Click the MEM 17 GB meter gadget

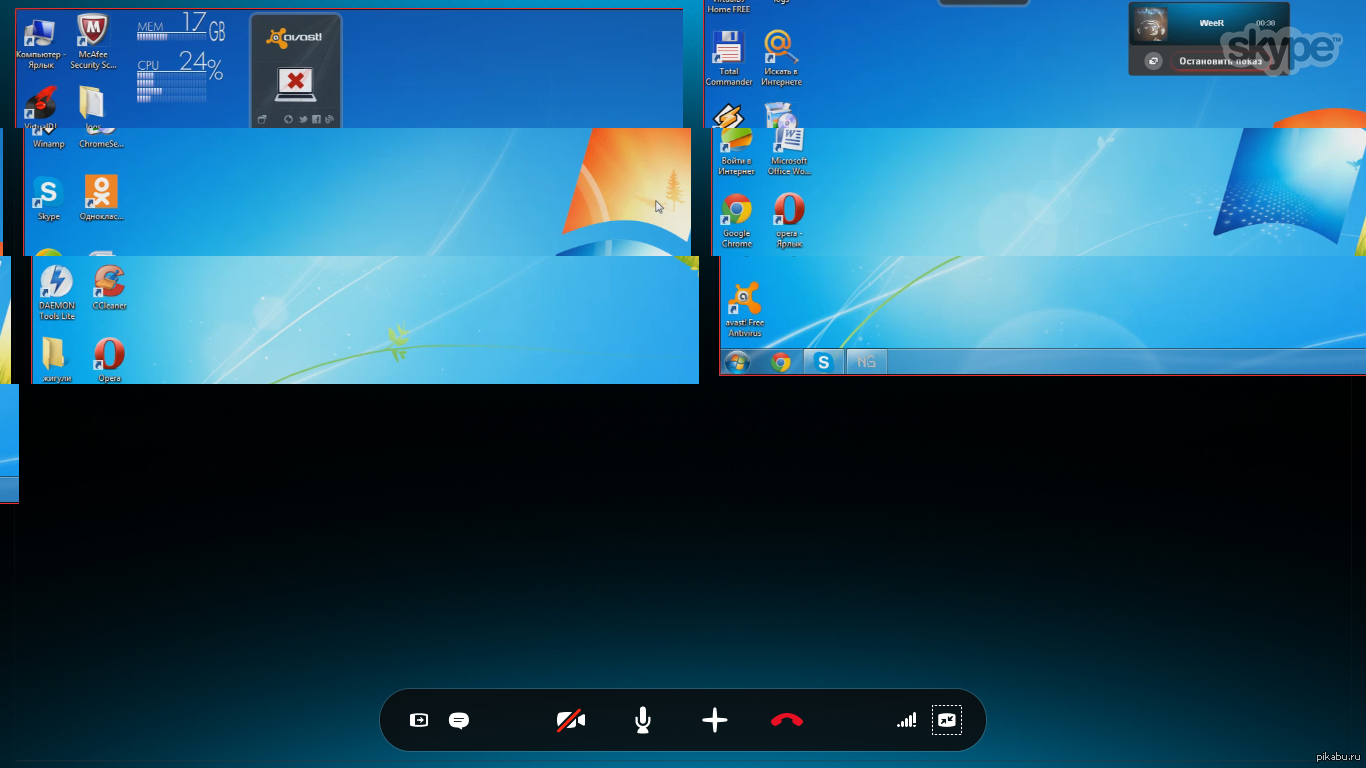(180, 28)
